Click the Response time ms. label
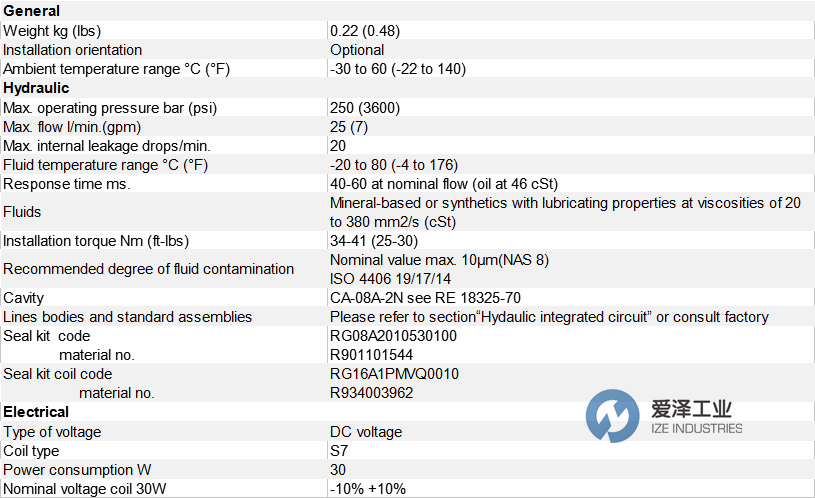 tap(67, 184)
